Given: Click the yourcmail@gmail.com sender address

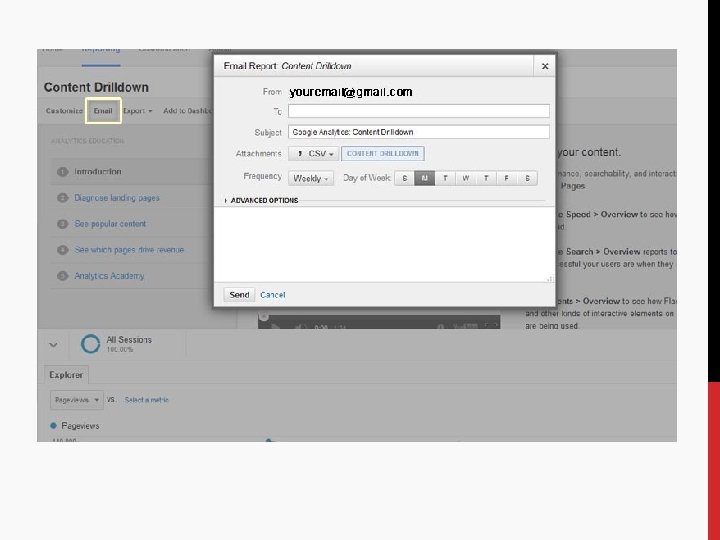Looking at the screenshot, I should click(351, 92).
